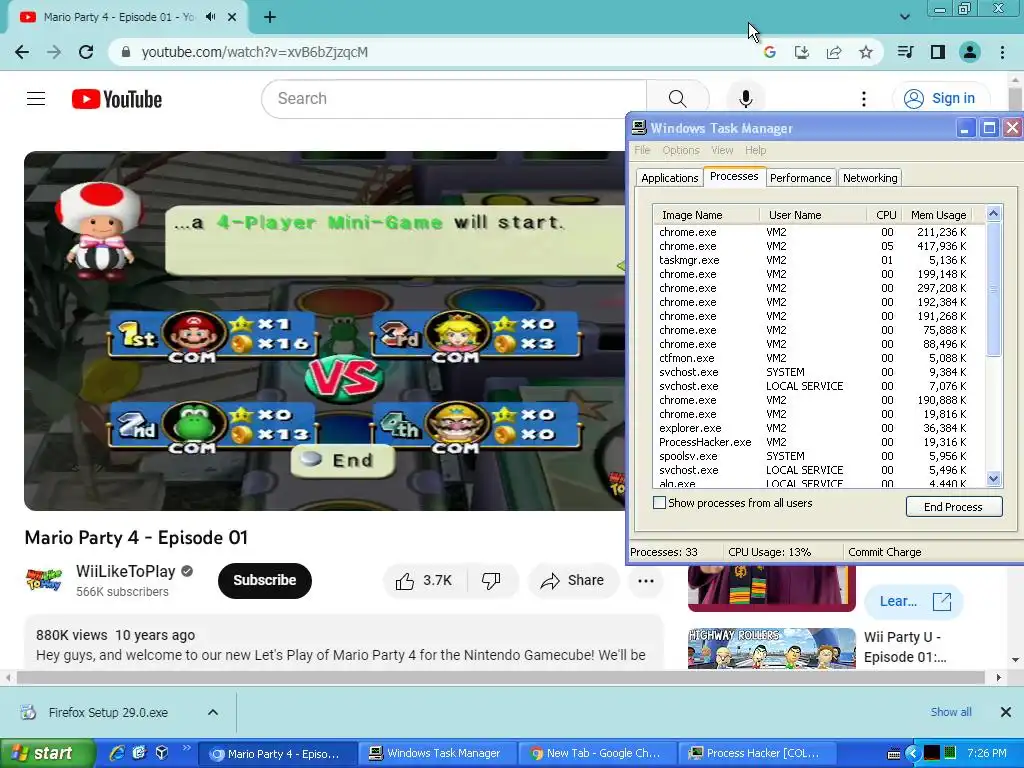Click the YouTube logo

tap(117, 99)
